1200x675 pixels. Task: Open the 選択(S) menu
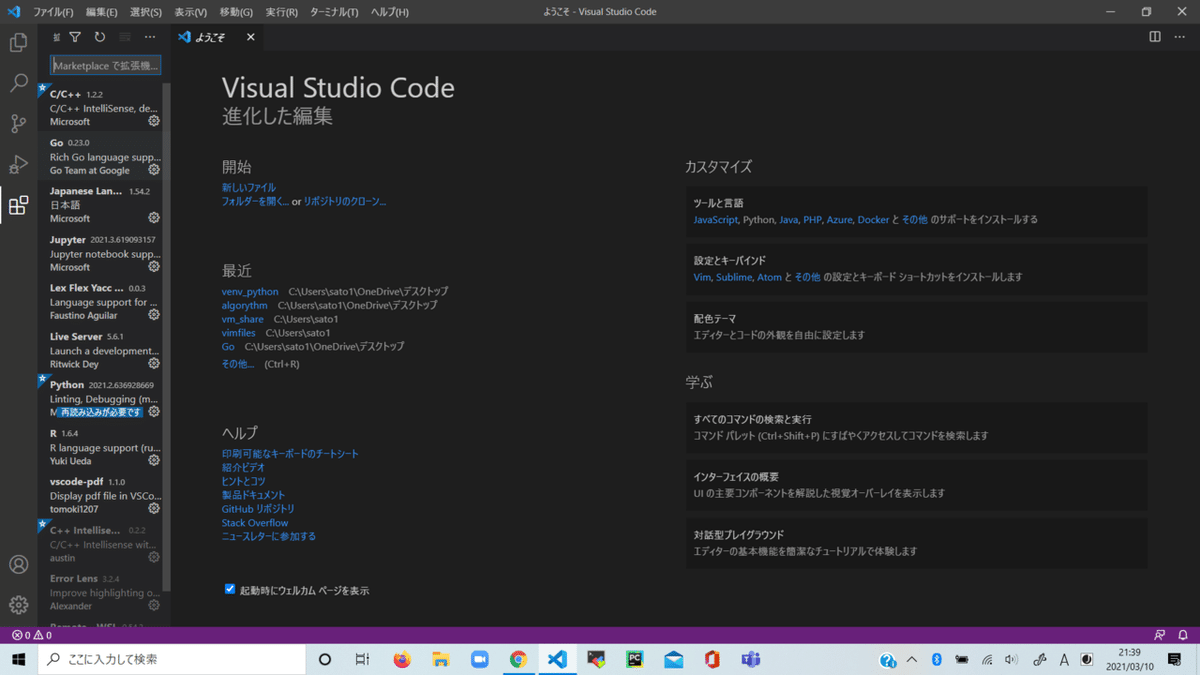click(x=146, y=12)
